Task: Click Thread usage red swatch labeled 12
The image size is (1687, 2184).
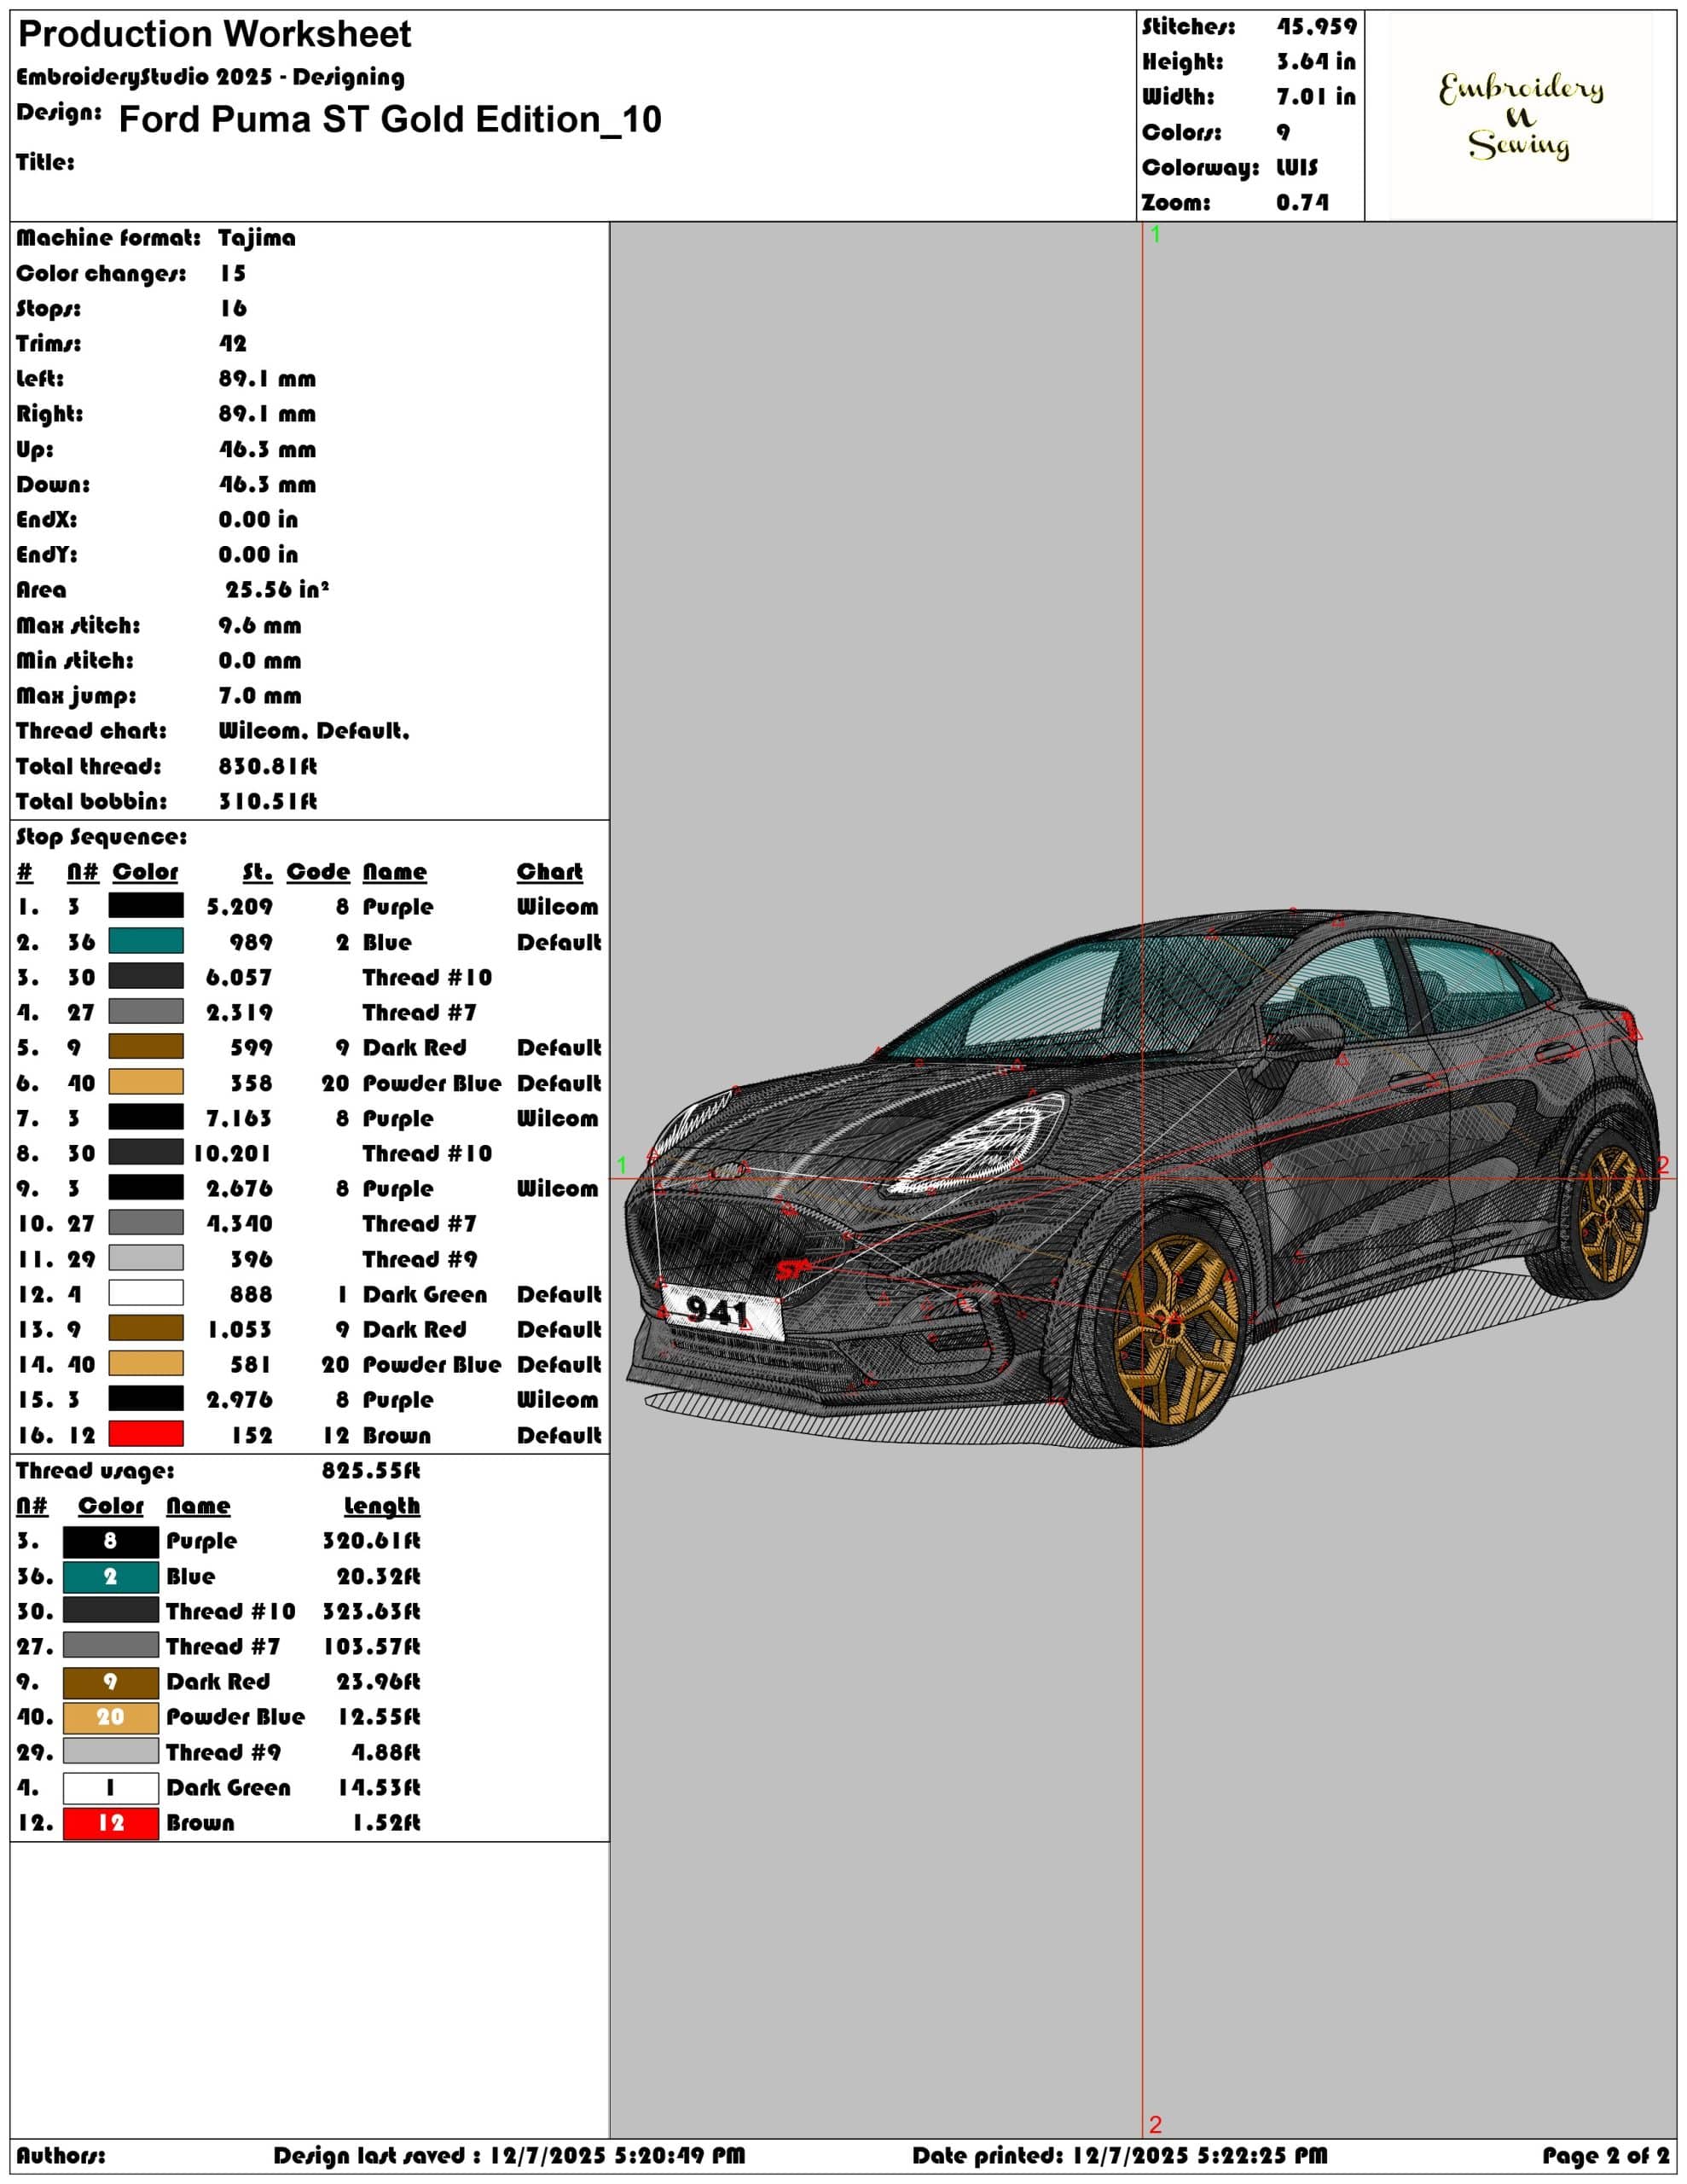Action: pyautogui.click(x=111, y=1823)
